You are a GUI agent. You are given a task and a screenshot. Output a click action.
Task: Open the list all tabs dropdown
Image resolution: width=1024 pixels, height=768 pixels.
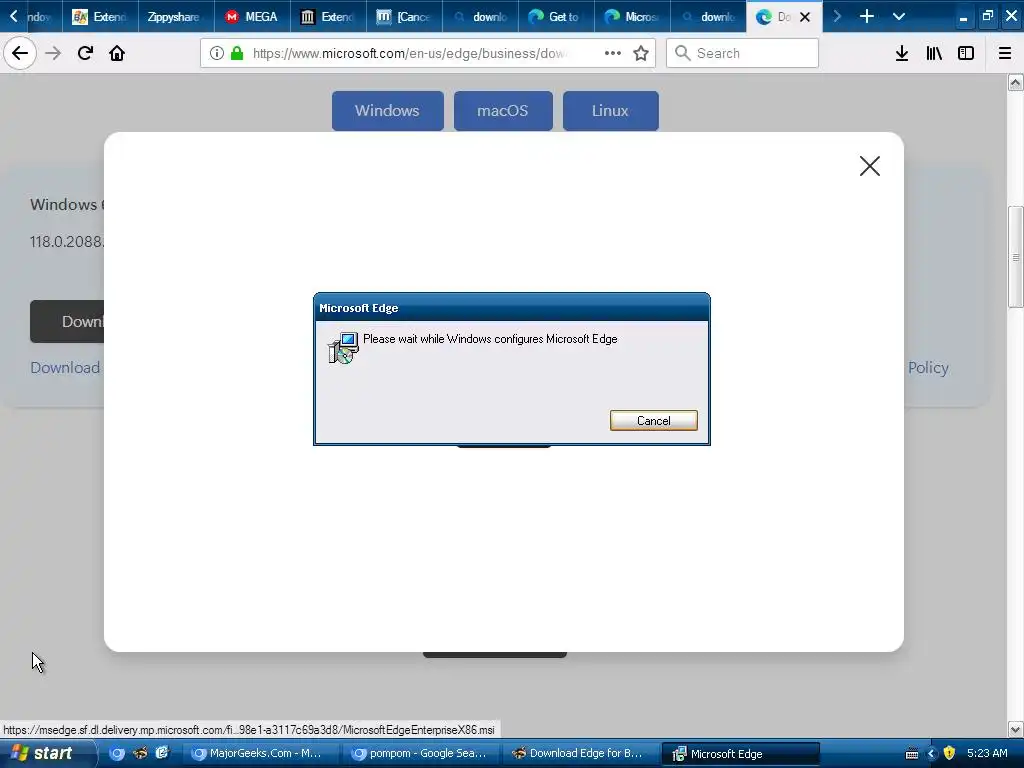point(899,16)
